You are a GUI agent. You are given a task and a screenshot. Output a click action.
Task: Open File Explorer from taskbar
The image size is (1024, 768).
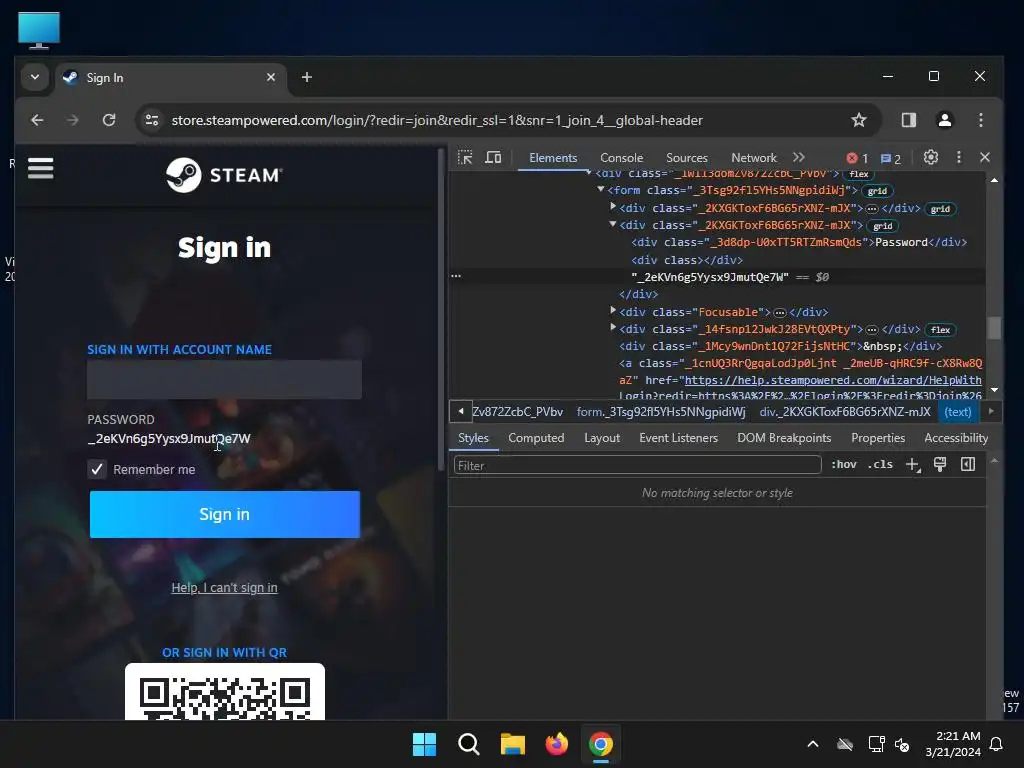pyautogui.click(x=513, y=744)
